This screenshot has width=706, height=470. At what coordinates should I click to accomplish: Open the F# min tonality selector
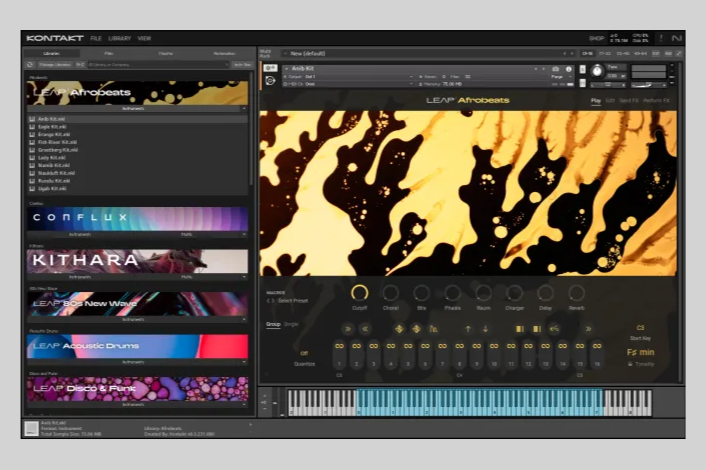(640, 352)
